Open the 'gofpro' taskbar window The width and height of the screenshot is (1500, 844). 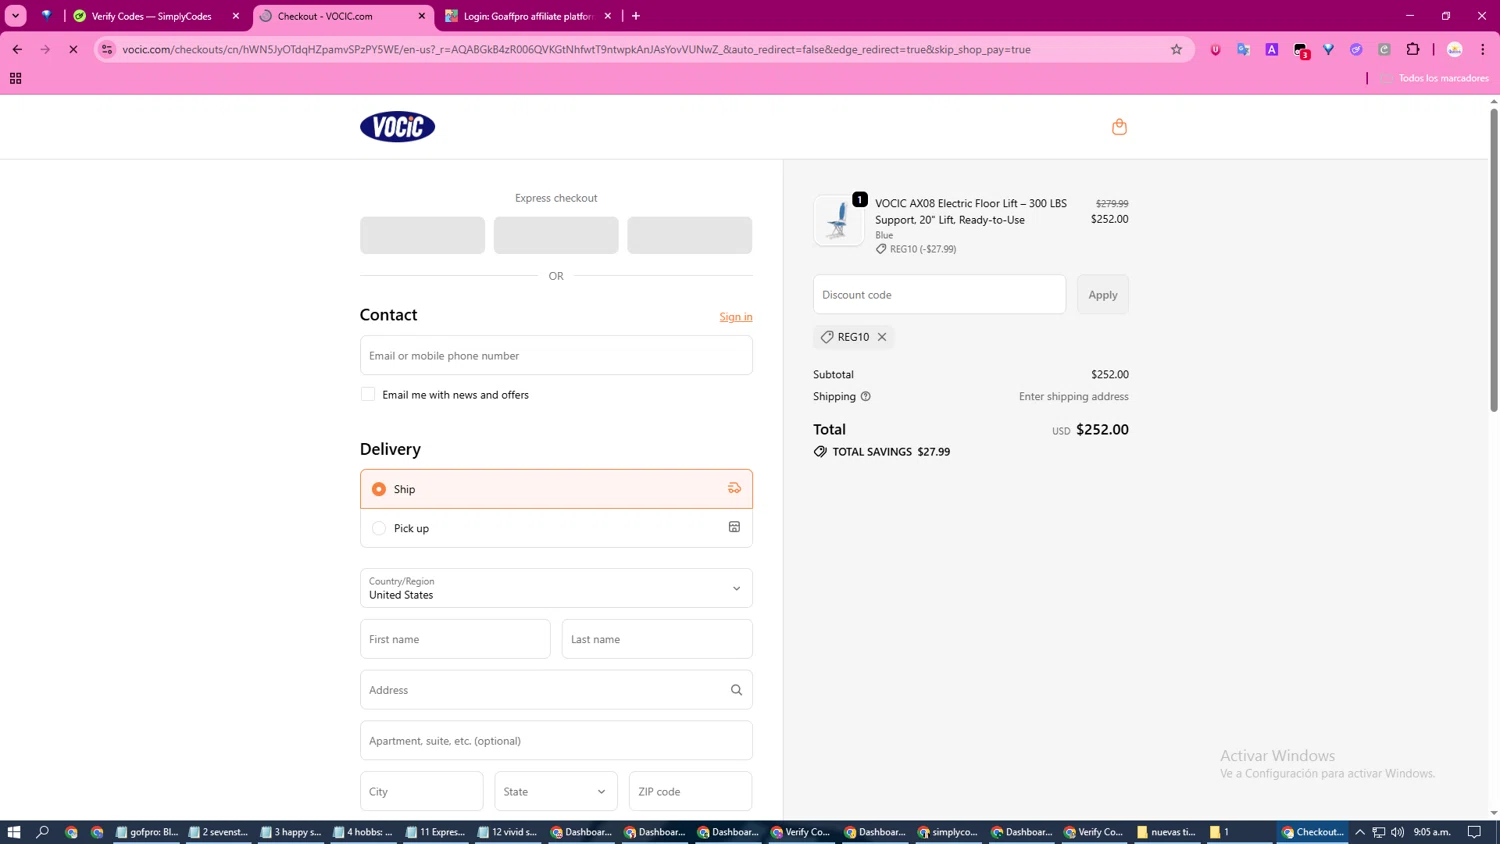[147, 832]
